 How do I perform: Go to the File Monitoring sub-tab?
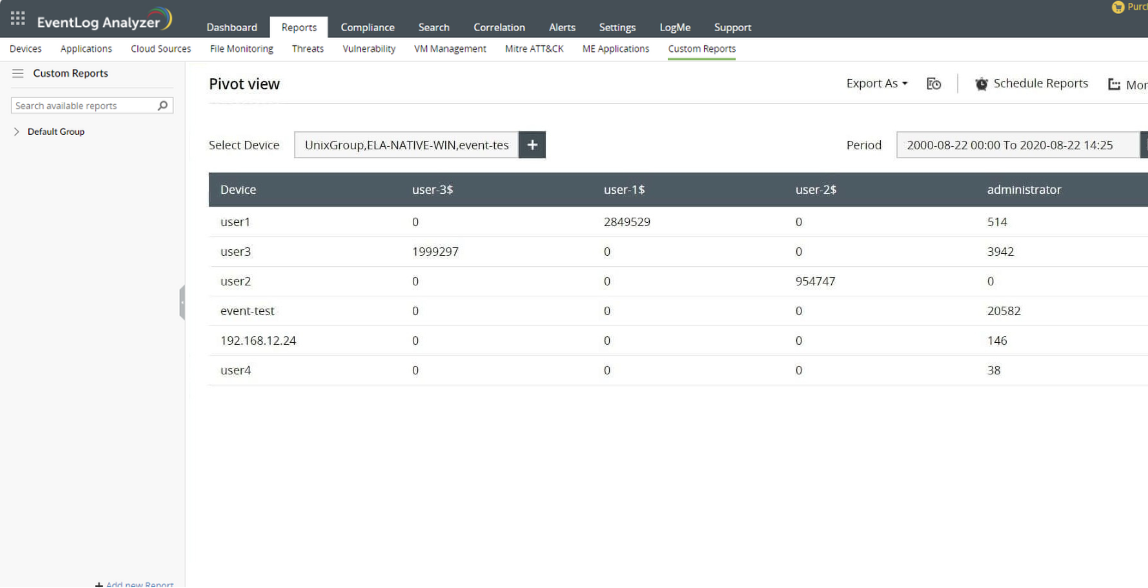point(241,49)
